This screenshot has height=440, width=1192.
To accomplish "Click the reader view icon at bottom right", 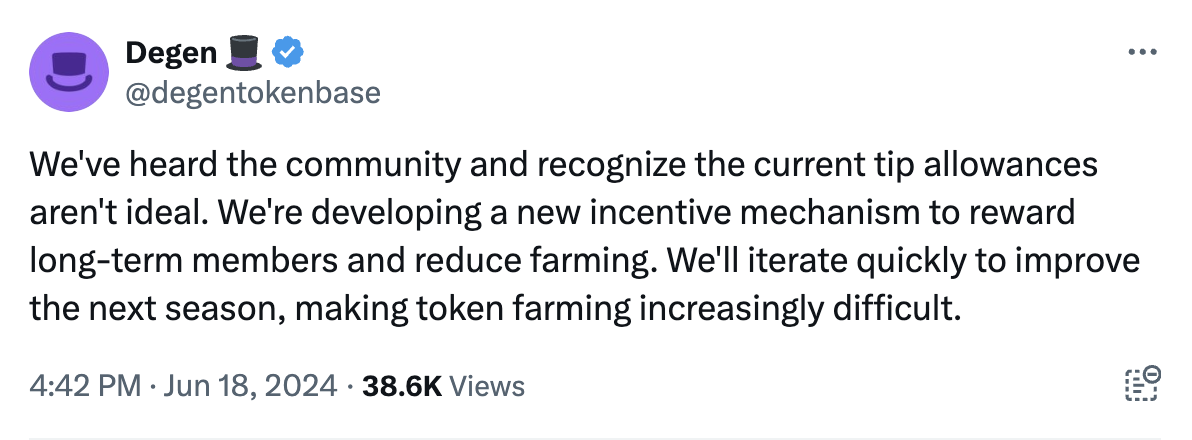I will (x=1142, y=384).
